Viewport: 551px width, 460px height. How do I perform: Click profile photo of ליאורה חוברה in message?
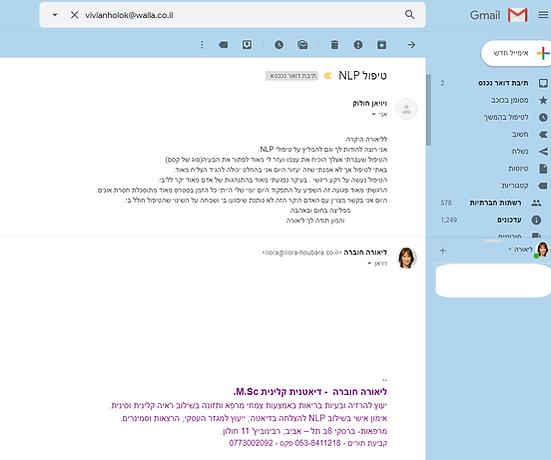406,258
